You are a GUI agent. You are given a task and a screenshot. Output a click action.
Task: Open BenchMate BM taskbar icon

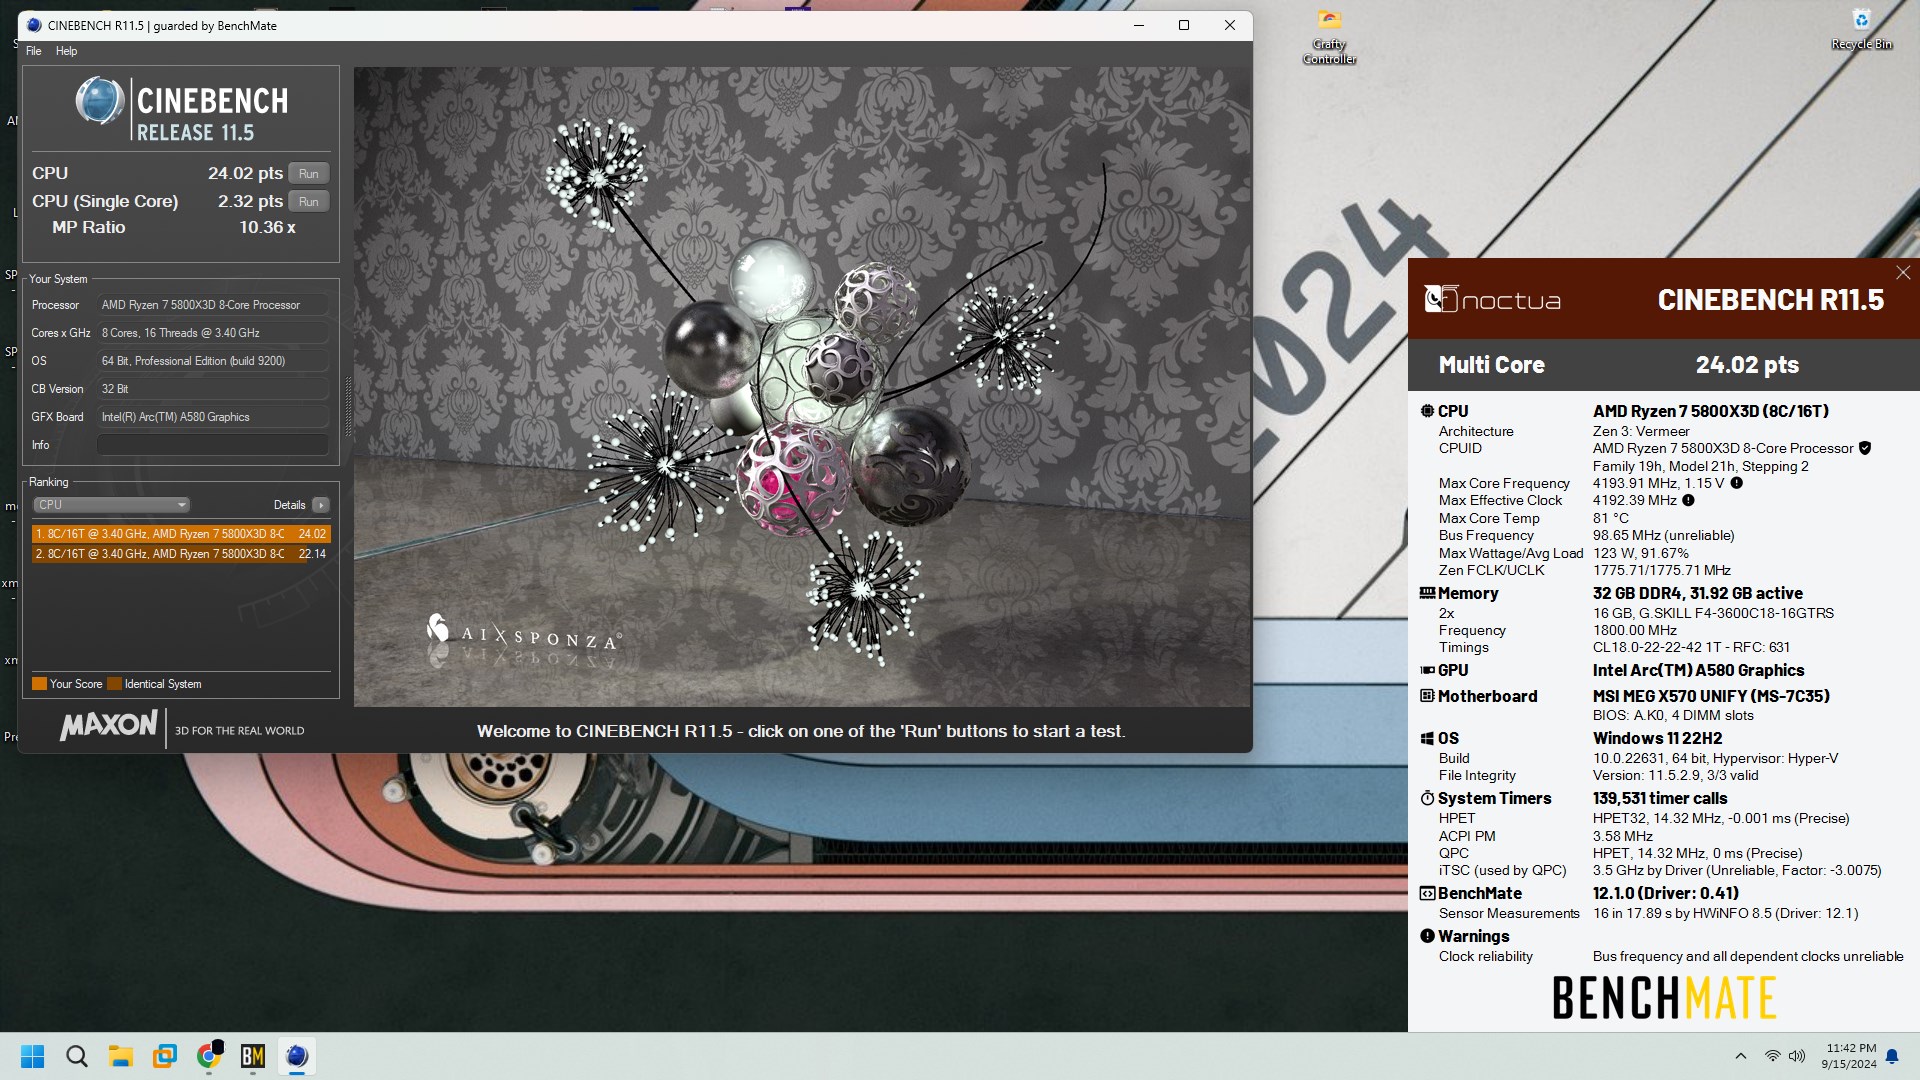(253, 1056)
